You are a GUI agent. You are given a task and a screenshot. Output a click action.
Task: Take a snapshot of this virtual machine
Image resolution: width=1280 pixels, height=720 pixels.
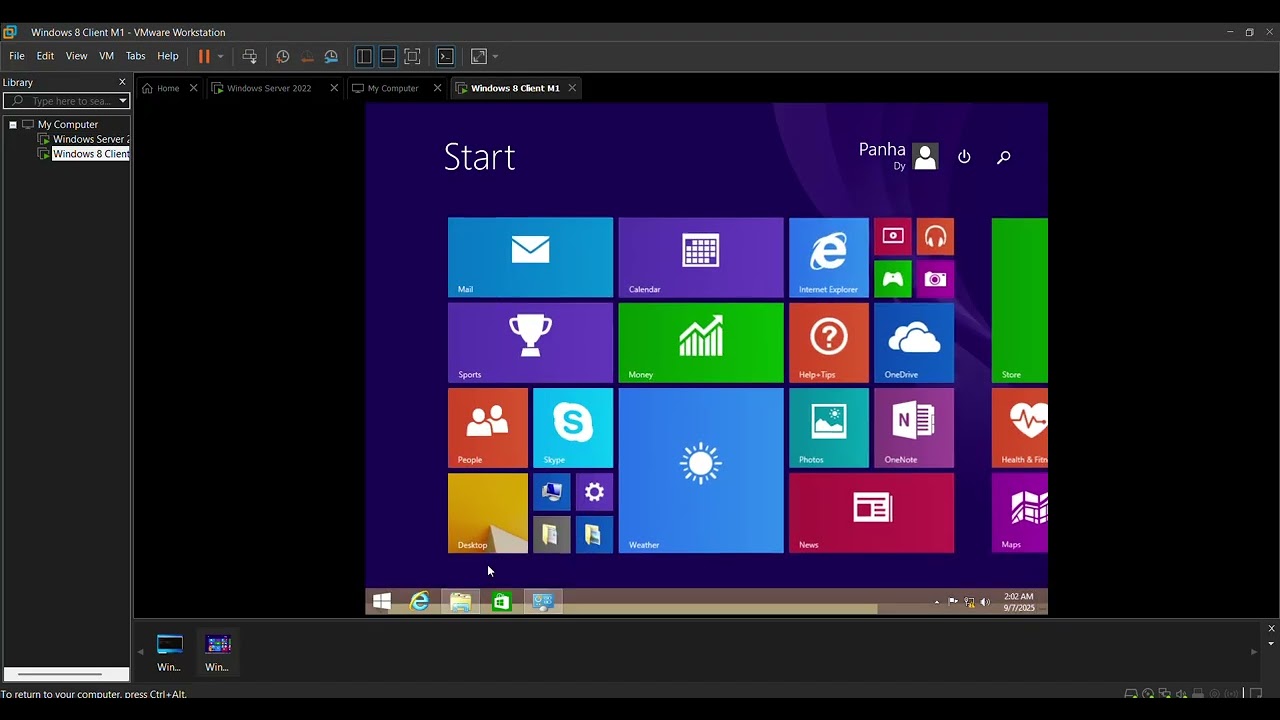tap(283, 56)
